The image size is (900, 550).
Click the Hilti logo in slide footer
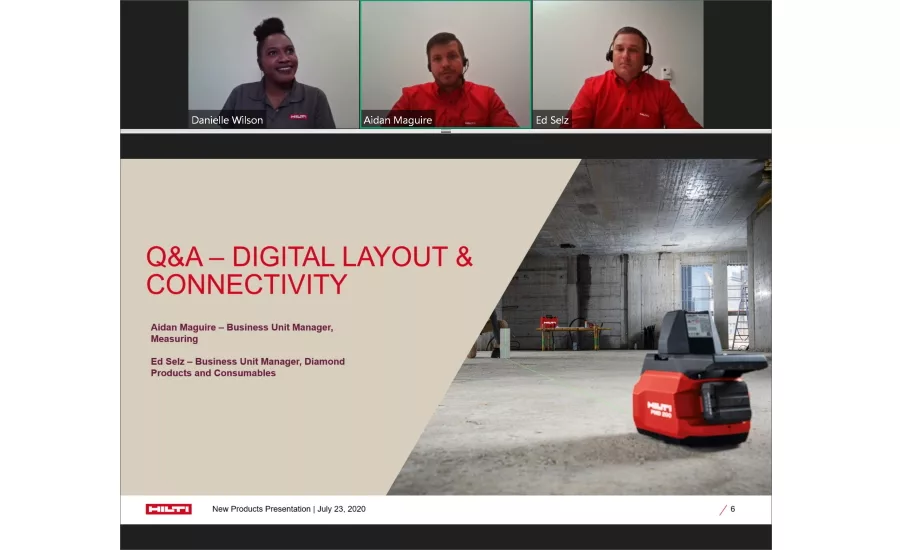pyautogui.click(x=168, y=509)
